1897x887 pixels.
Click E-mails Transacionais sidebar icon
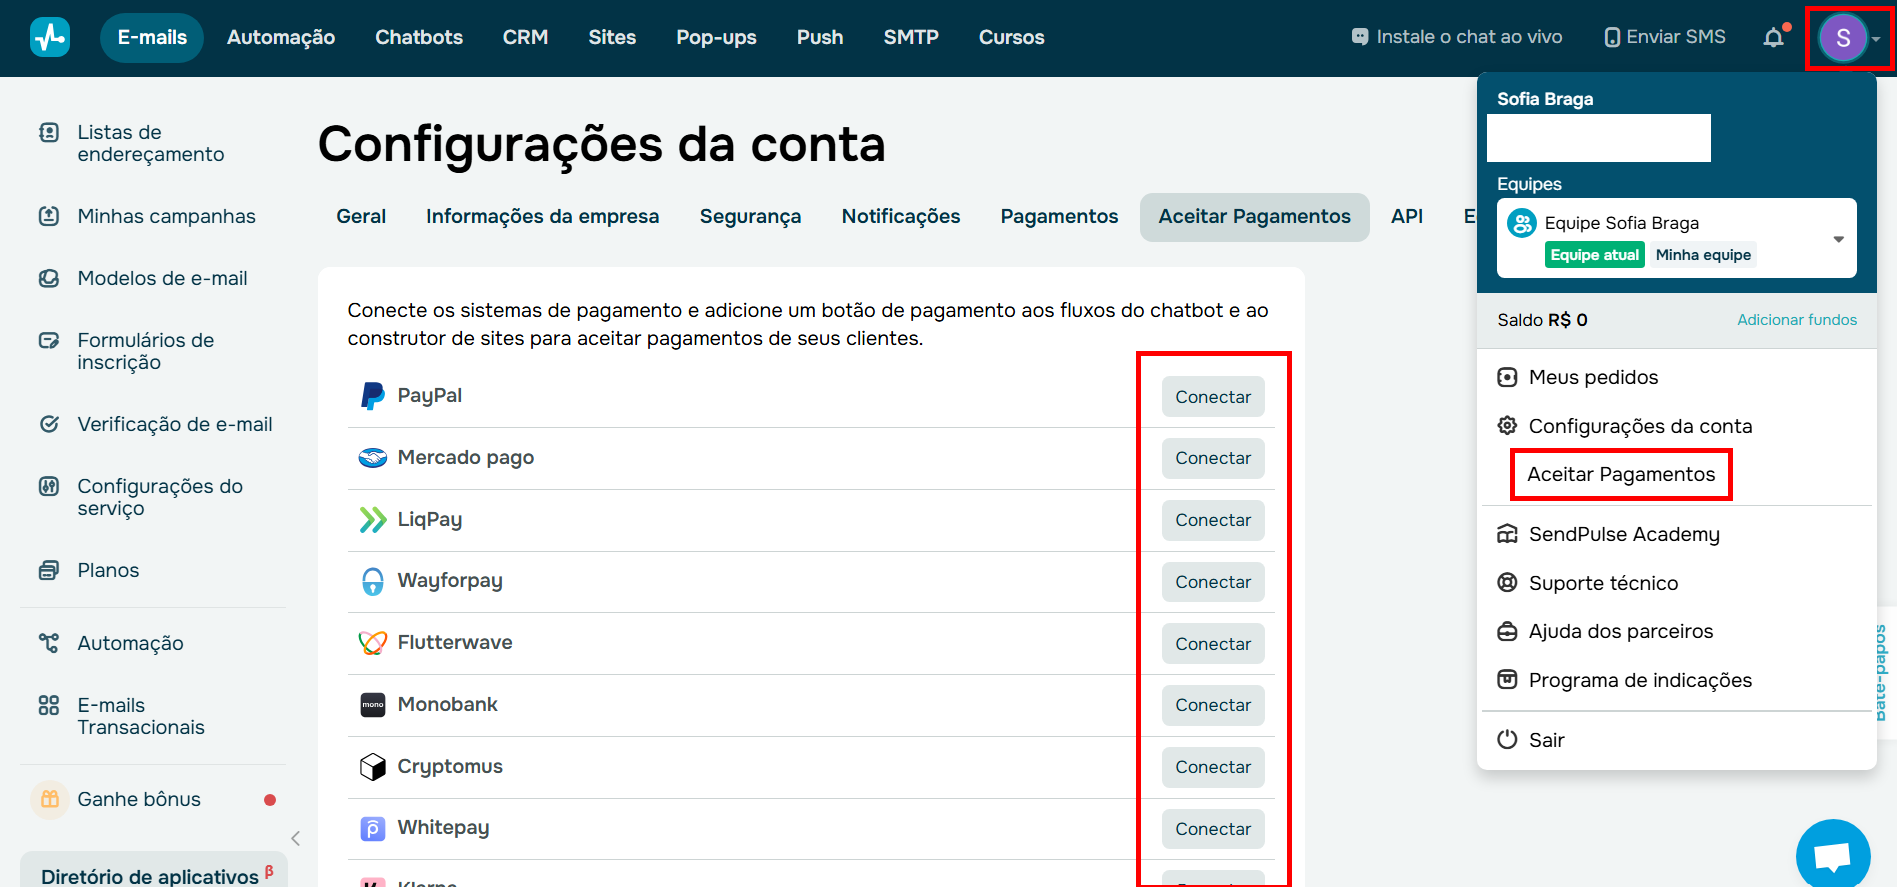coord(49,705)
